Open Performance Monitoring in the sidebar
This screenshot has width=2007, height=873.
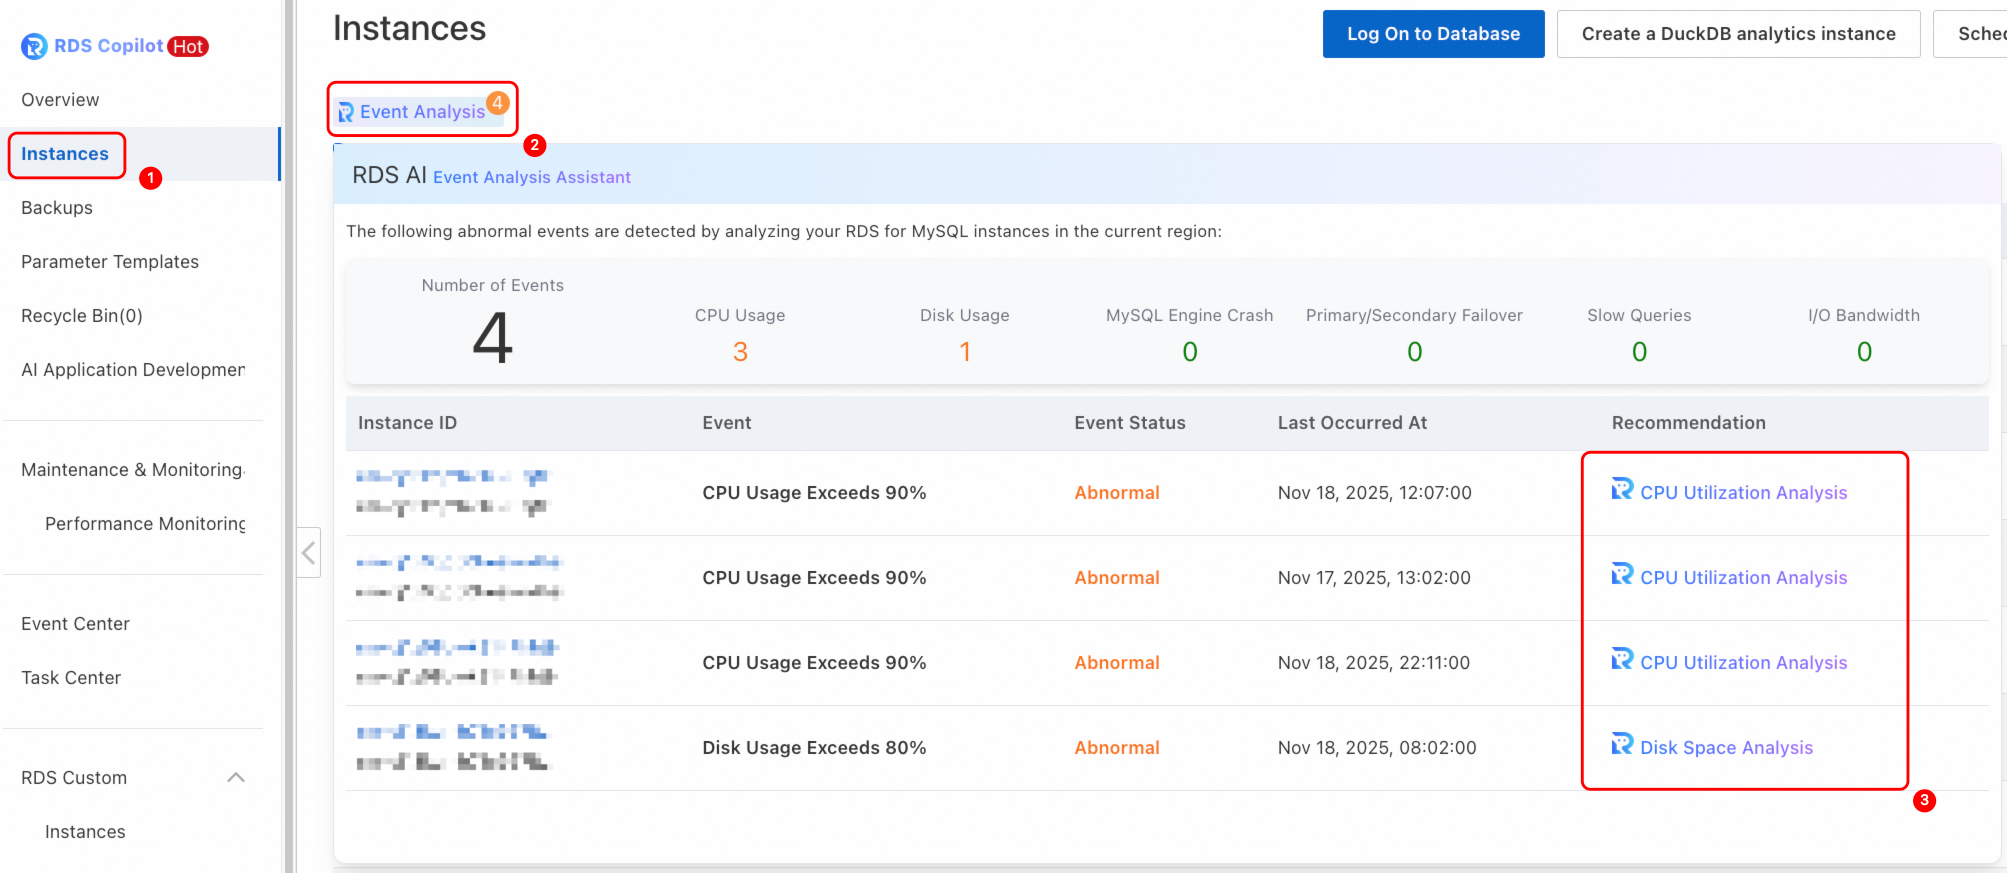[145, 524]
